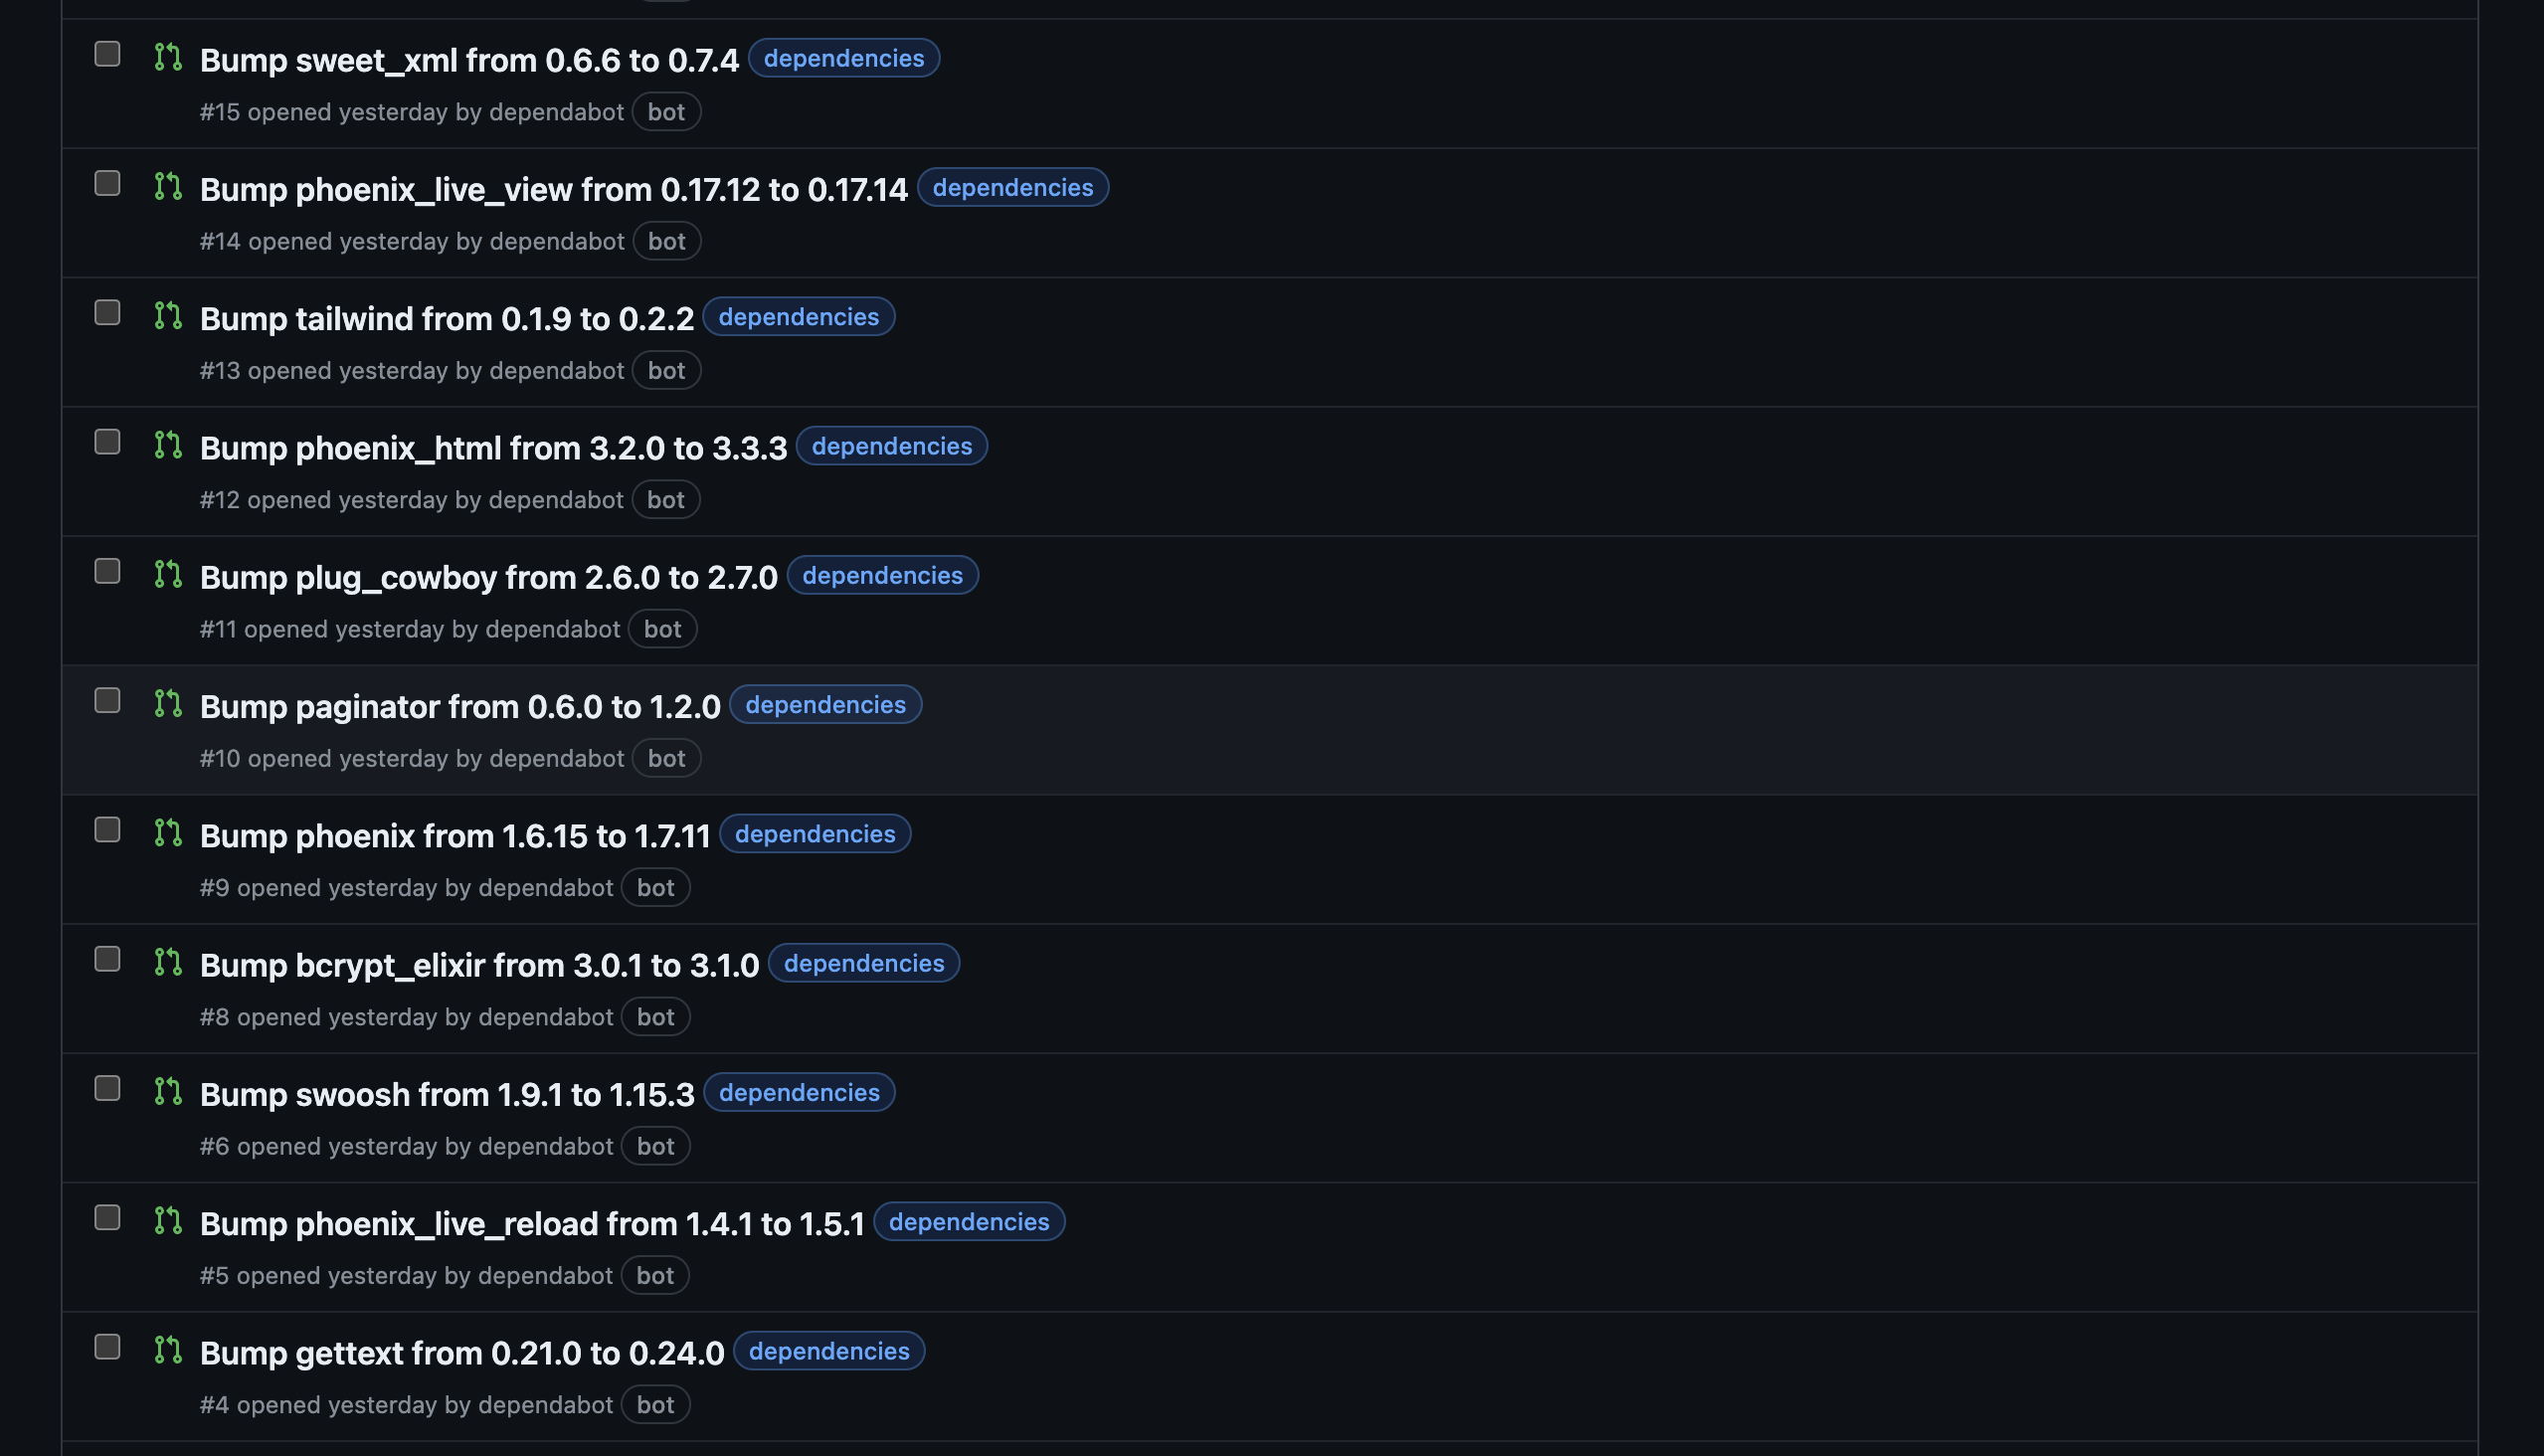
Task: Click the PR icon next to gettext bump
Action: click(x=168, y=1349)
